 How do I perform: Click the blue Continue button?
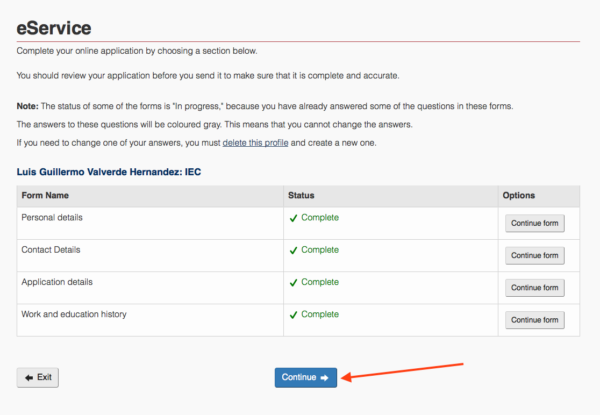[x=305, y=377]
